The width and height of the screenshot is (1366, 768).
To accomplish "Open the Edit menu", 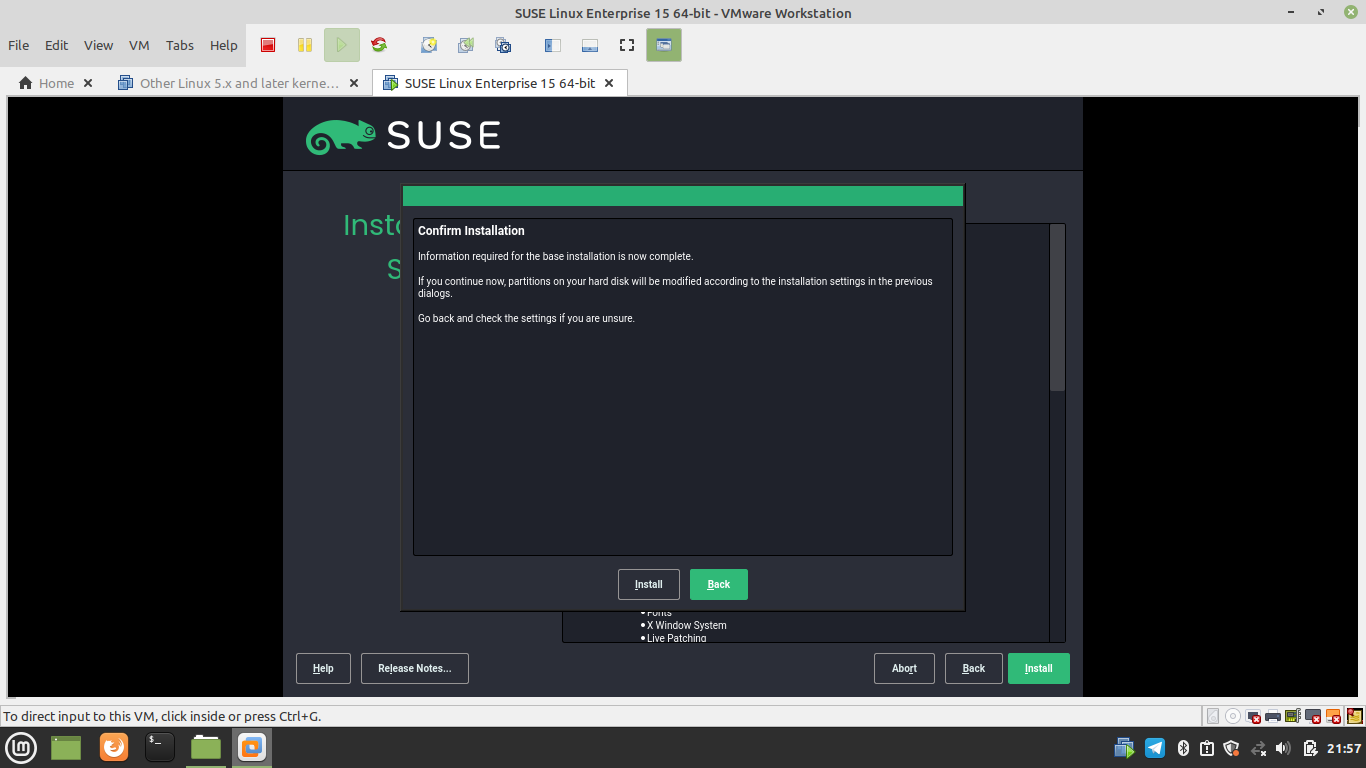I will point(56,45).
